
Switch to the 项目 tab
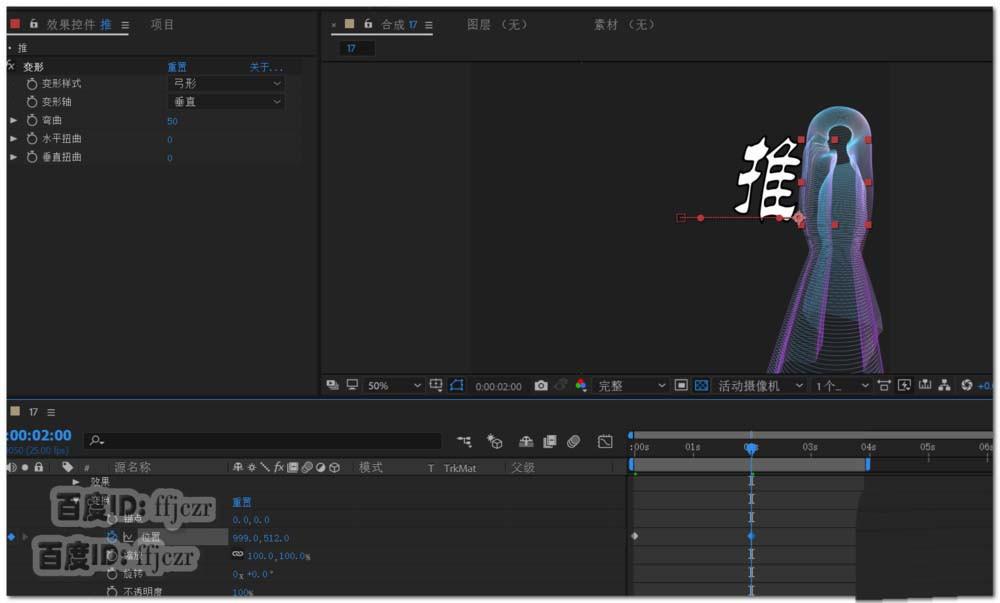pos(163,24)
